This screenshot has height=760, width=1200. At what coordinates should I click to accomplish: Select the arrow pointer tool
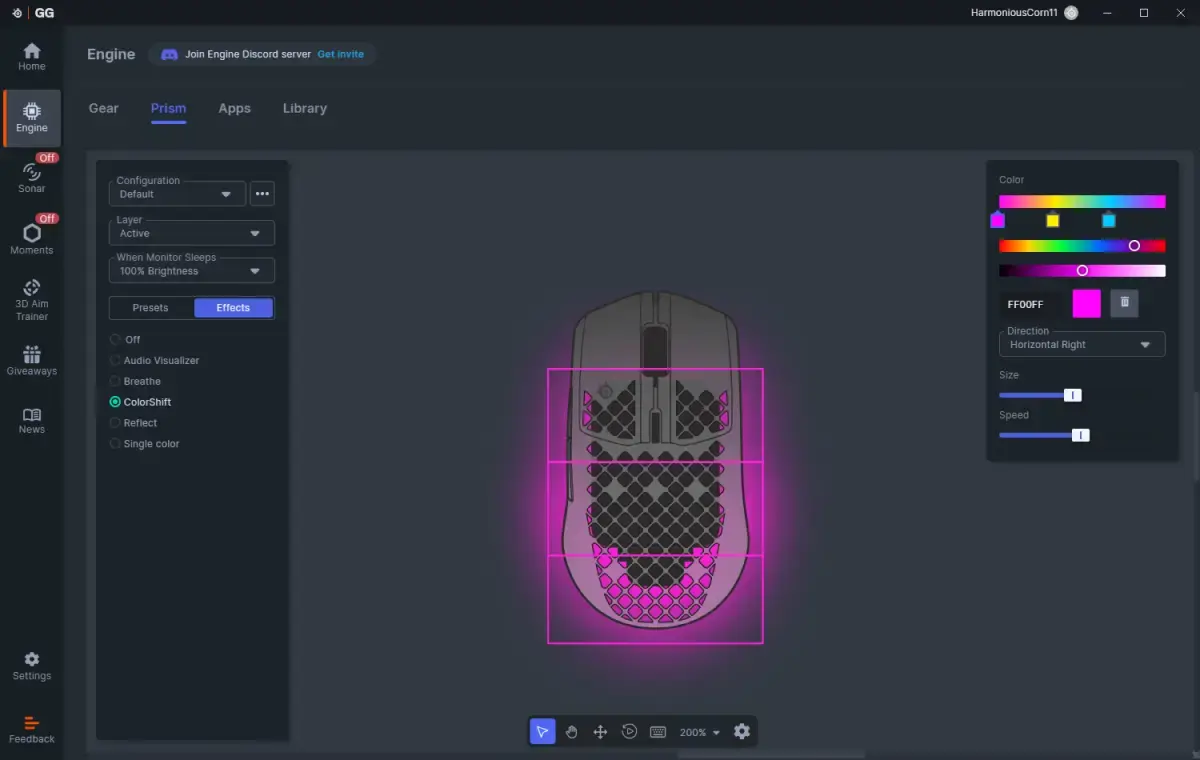541,732
